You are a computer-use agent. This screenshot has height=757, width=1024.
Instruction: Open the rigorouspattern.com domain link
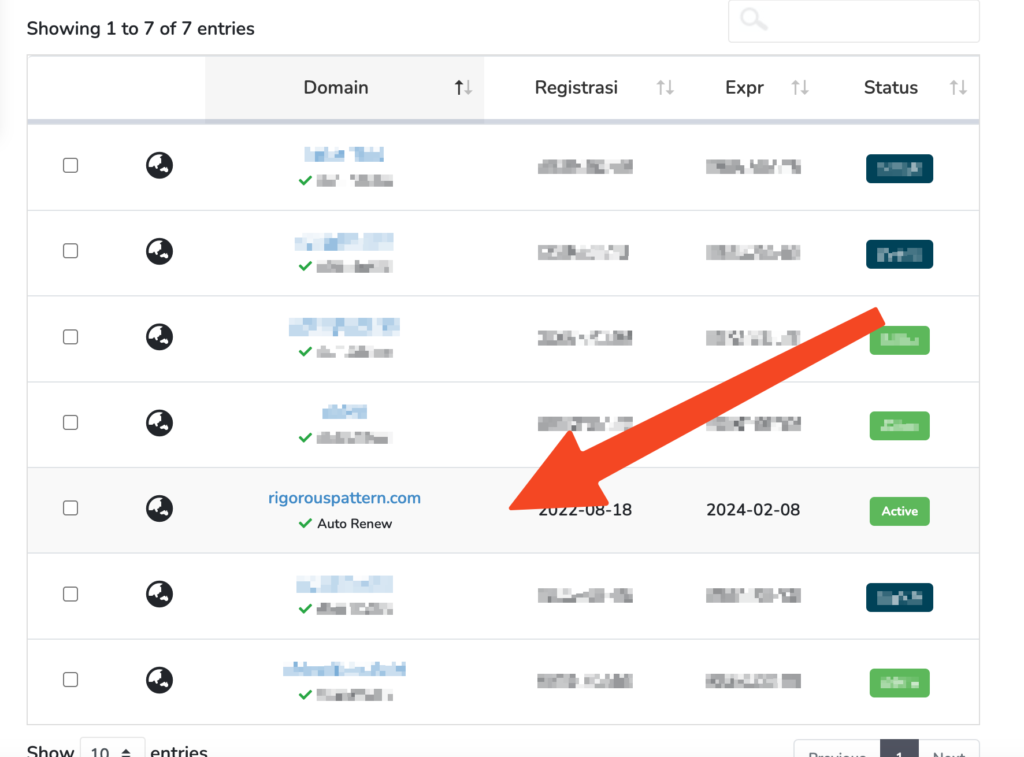pyautogui.click(x=344, y=498)
